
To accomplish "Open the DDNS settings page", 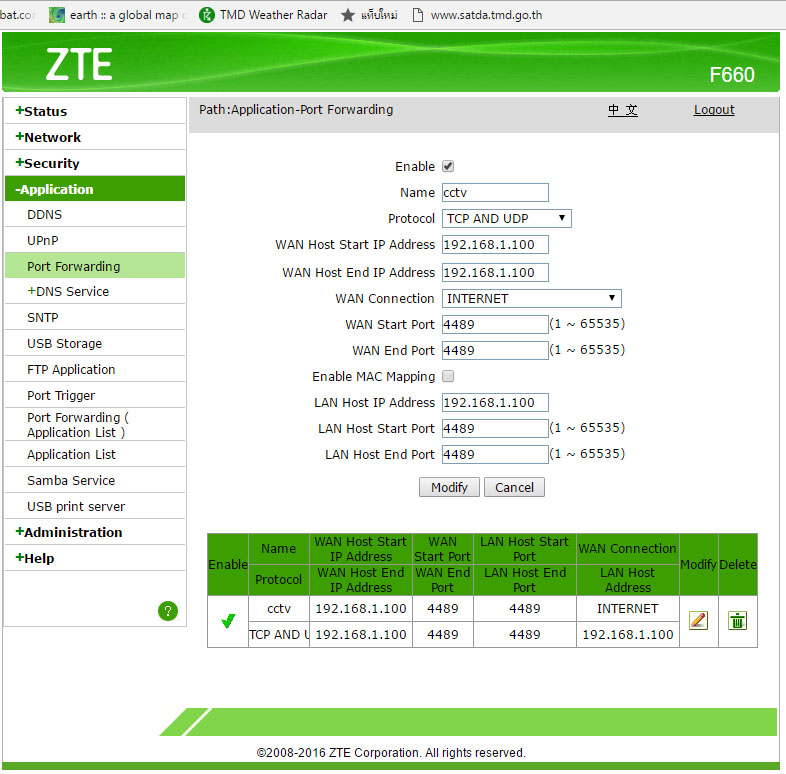I will (x=45, y=215).
